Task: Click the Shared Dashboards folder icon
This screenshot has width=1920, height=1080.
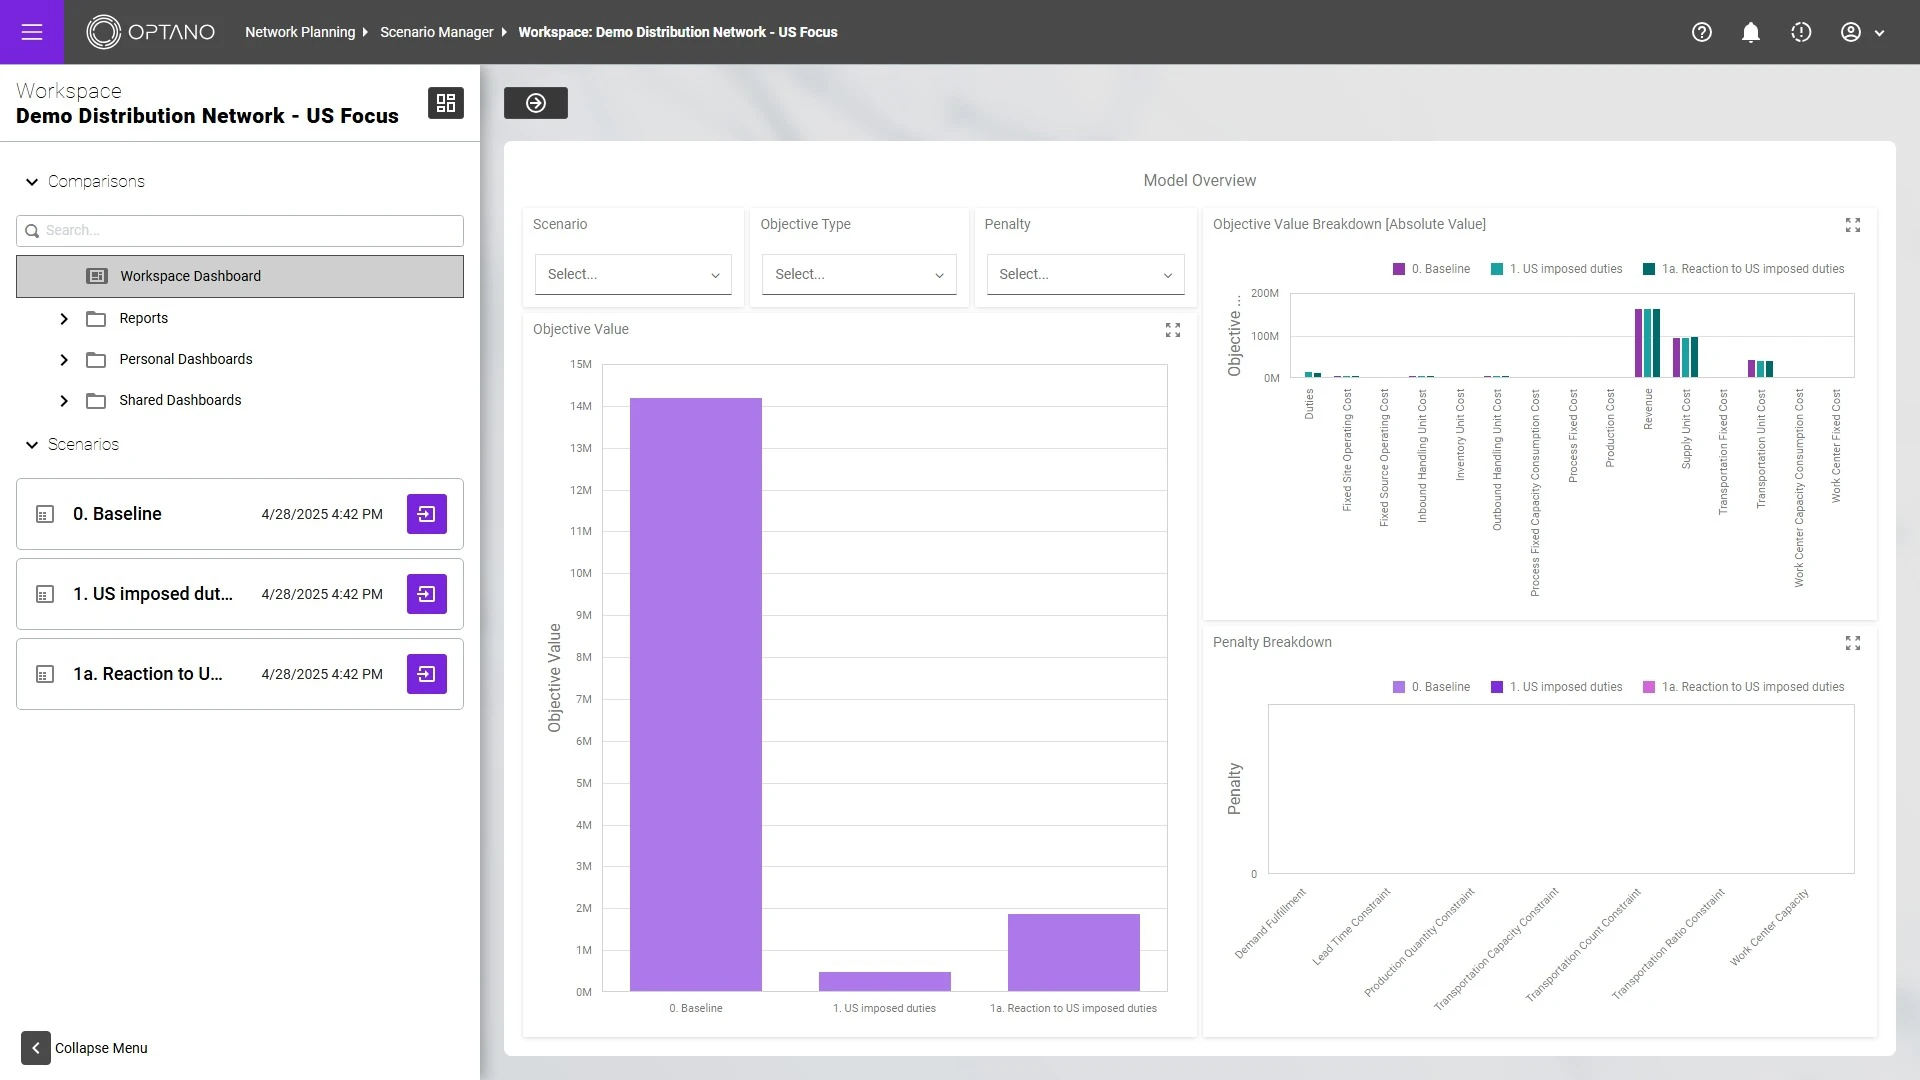Action: pyautogui.click(x=96, y=400)
